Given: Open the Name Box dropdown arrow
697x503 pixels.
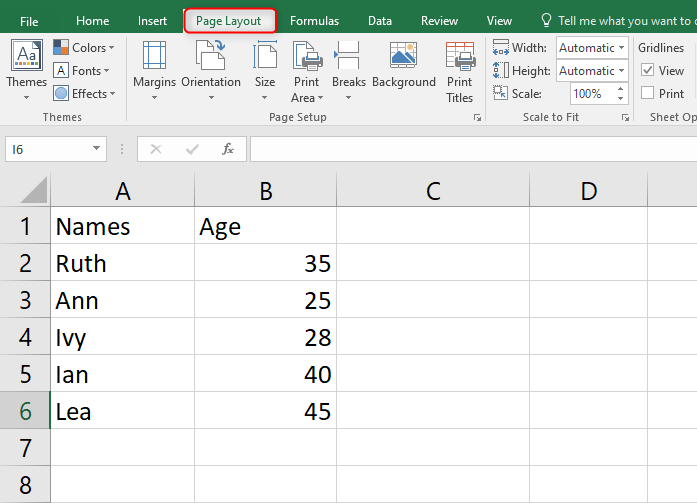Looking at the screenshot, I should (96, 148).
